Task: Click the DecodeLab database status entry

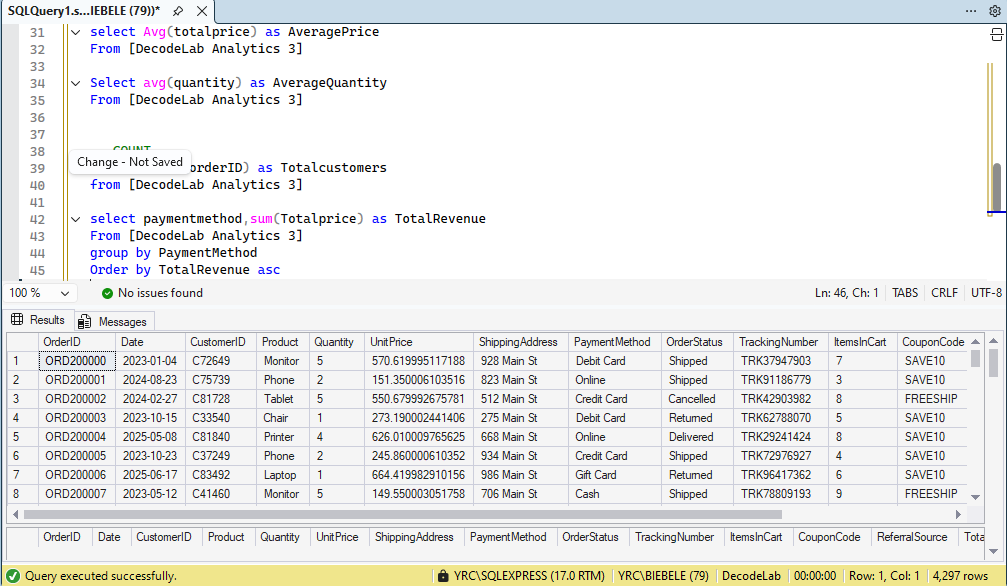Action: [x=751, y=576]
